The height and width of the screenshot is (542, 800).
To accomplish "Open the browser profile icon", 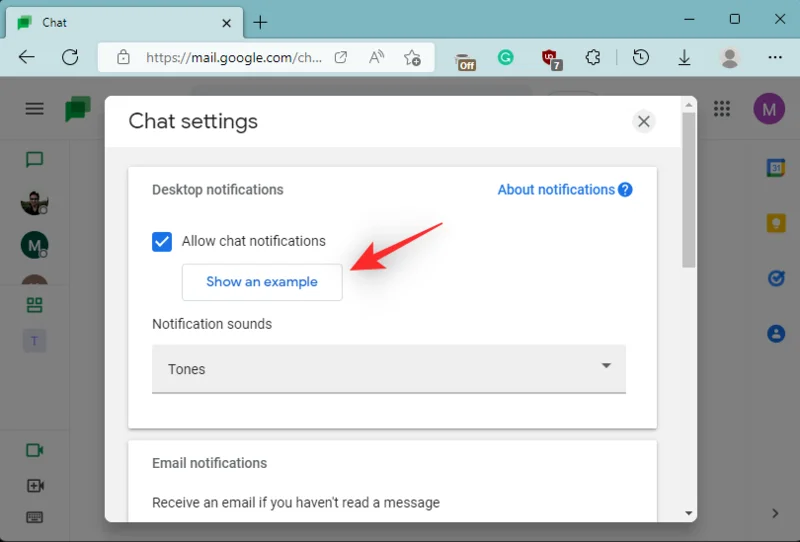I will [730, 58].
